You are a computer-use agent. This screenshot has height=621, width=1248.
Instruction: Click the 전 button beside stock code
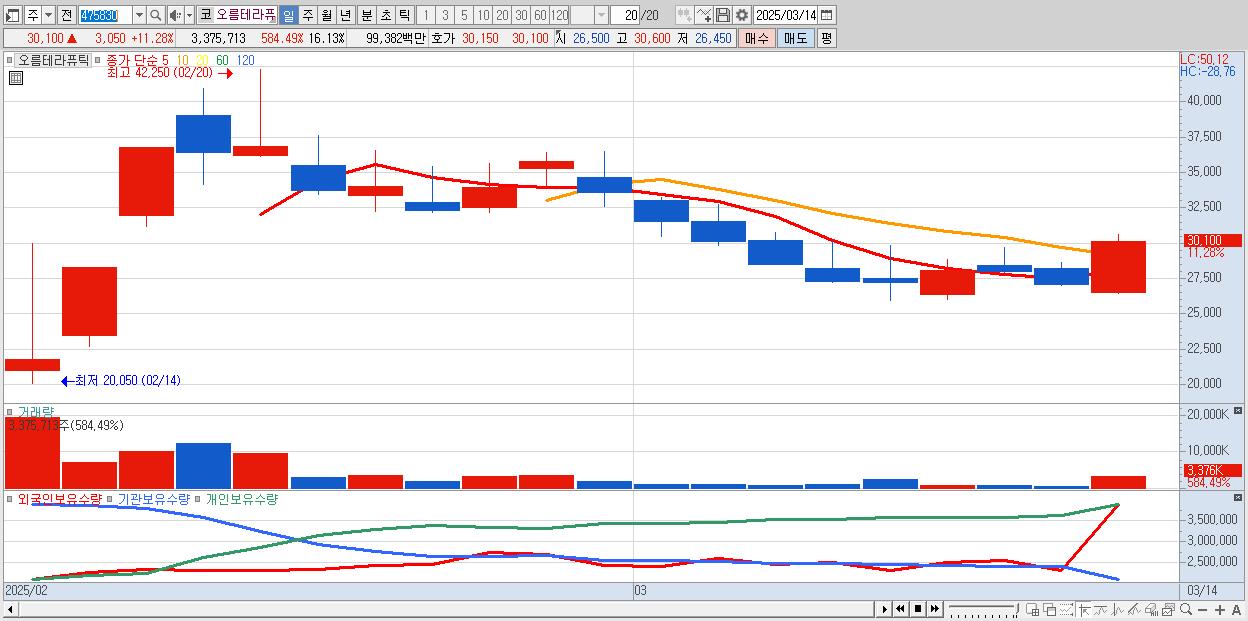pos(67,15)
